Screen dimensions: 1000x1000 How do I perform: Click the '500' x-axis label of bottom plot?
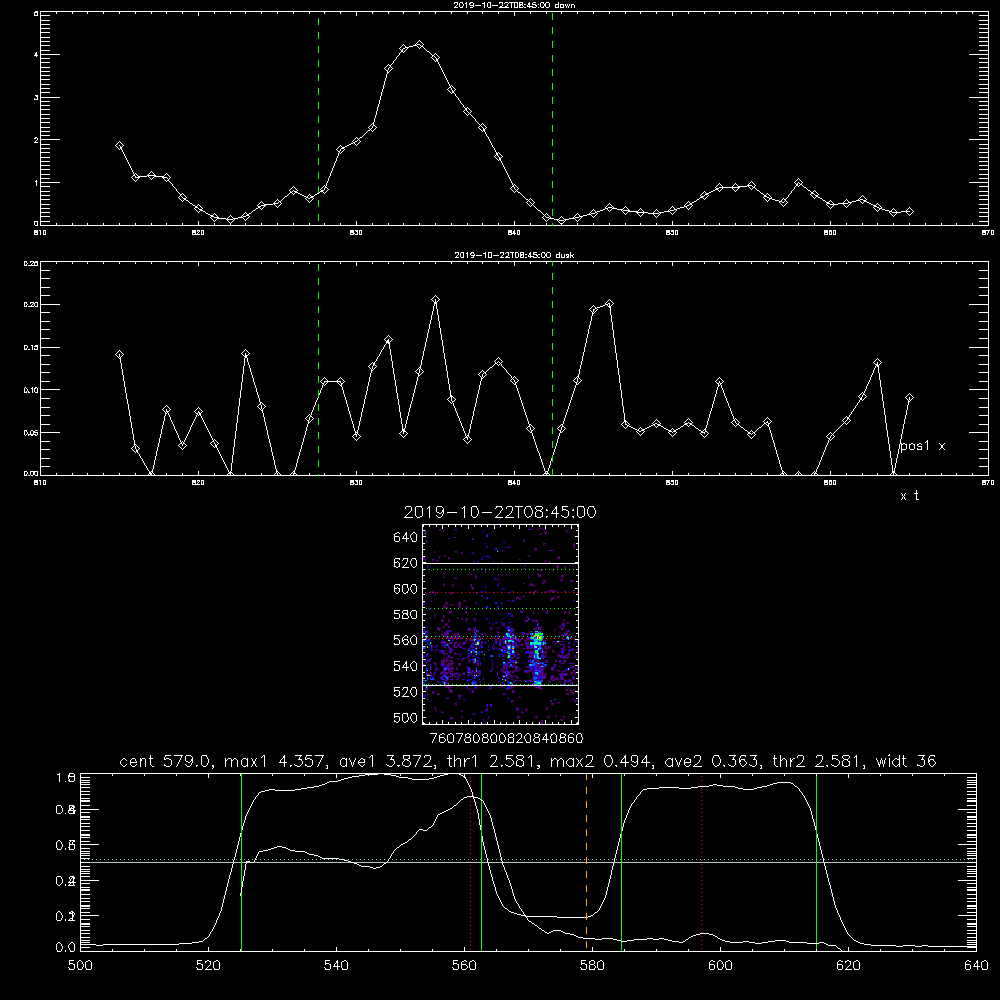80,966
